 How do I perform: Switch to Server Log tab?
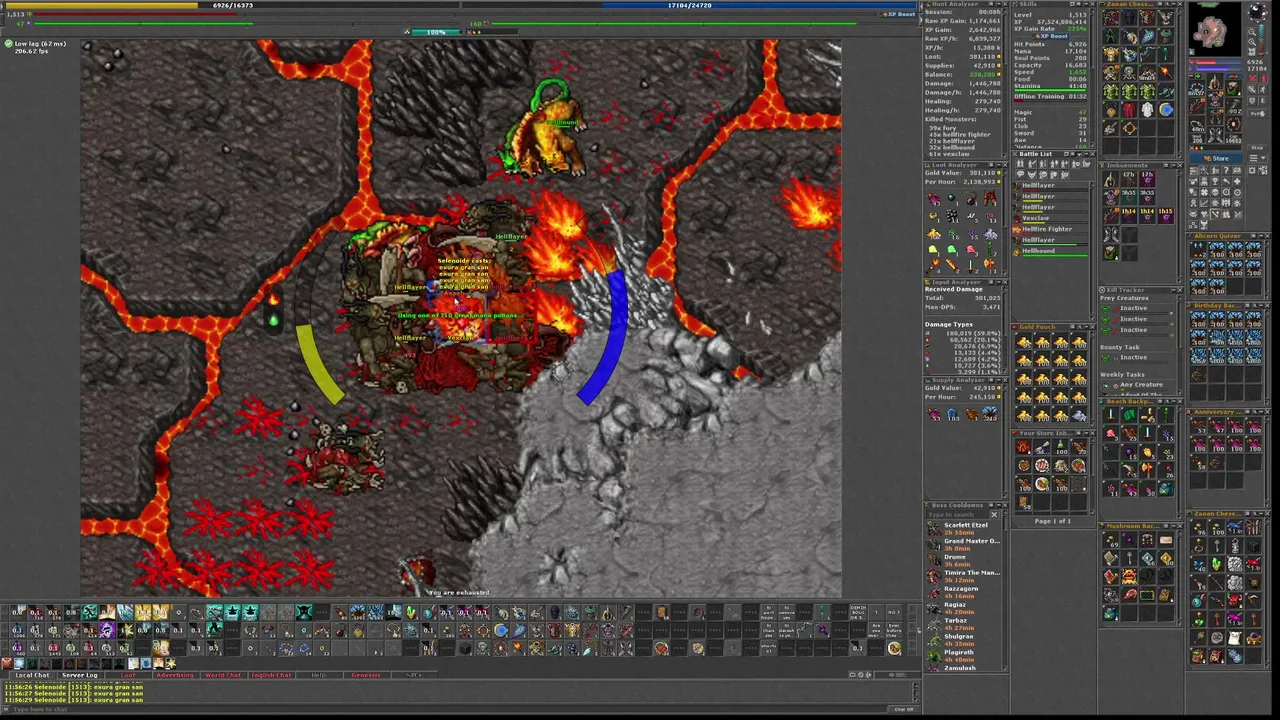click(80, 675)
